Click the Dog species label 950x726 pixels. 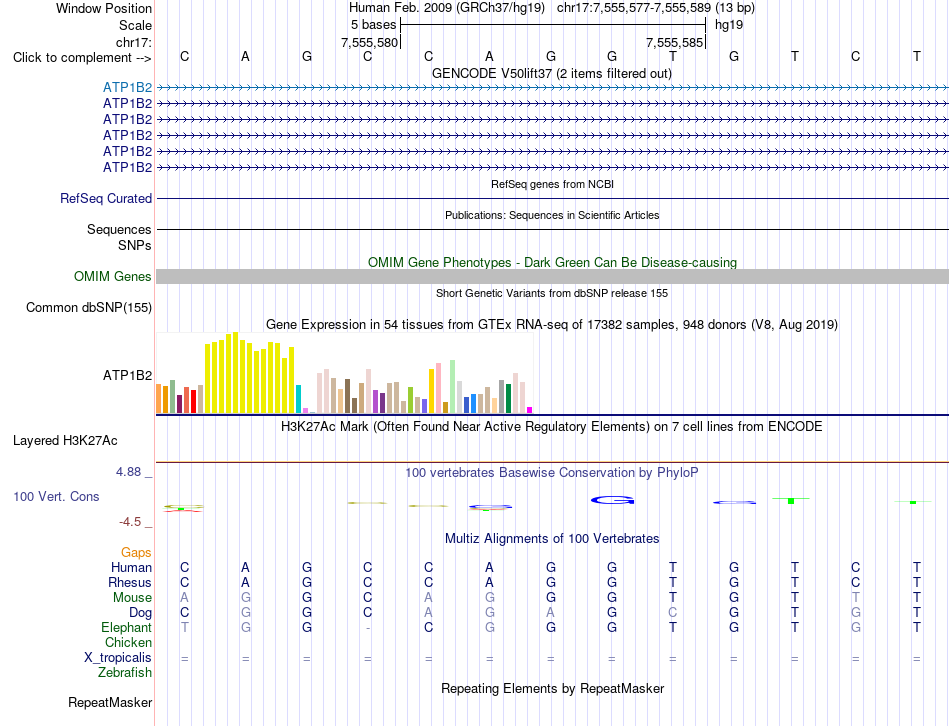point(141,613)
